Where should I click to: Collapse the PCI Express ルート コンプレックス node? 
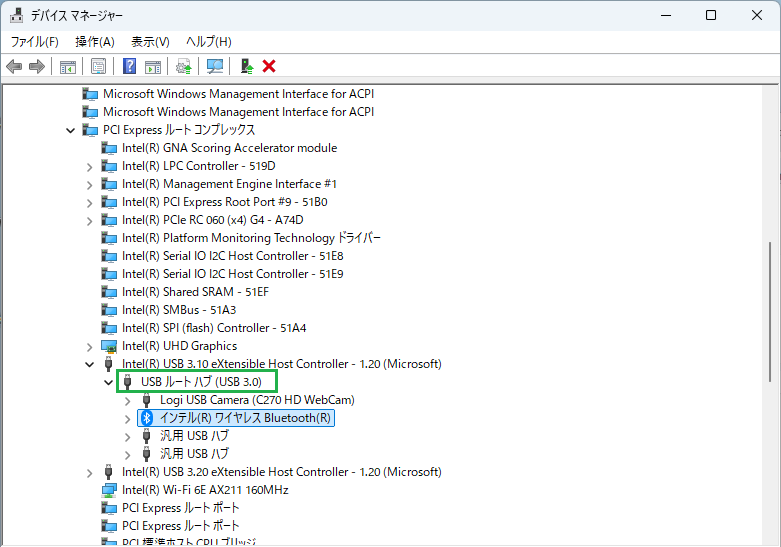click(x=71, y=131)
